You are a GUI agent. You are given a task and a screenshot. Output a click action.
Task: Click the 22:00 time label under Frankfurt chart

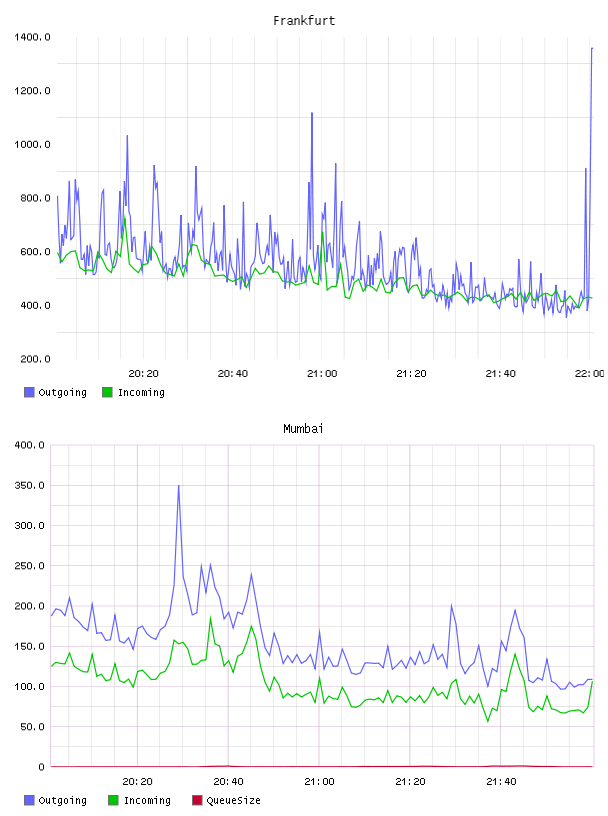point(590,374)
